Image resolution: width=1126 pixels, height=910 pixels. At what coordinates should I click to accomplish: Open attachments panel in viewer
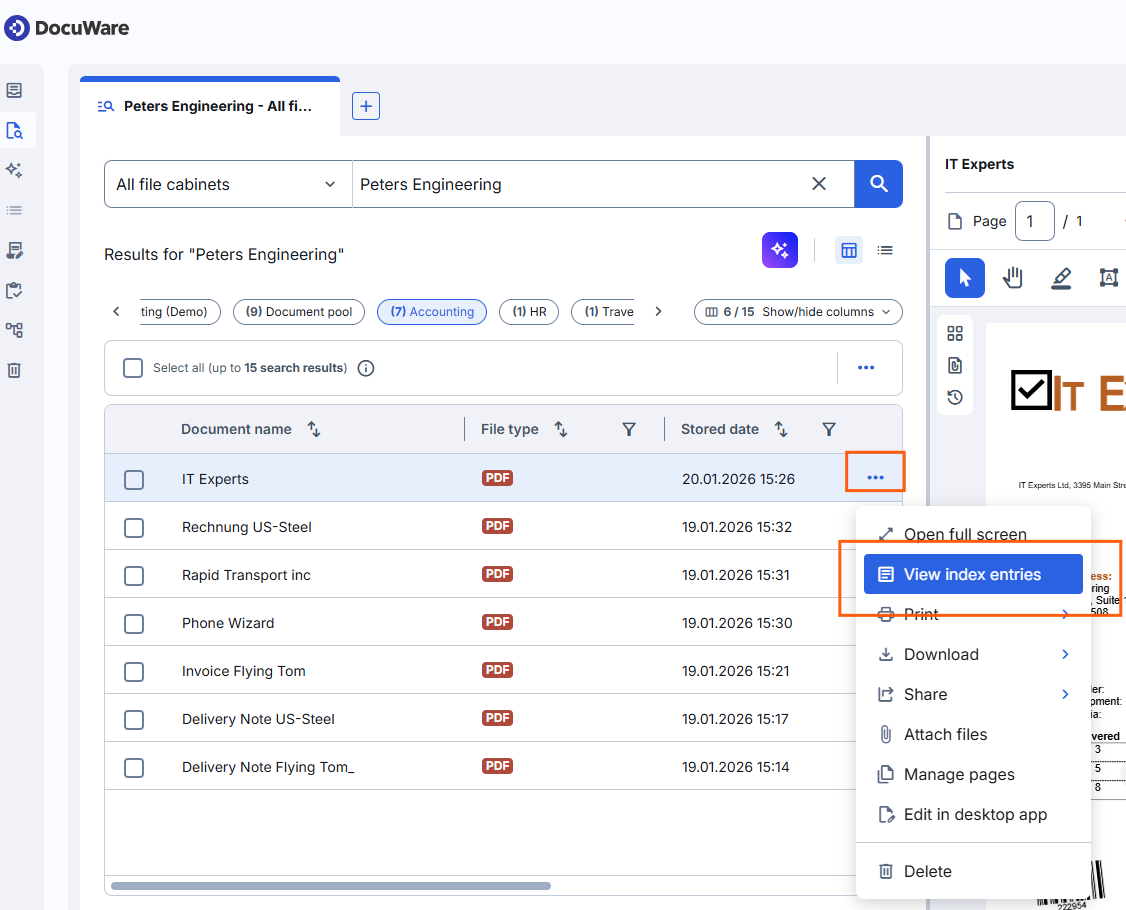coord(954,366)
